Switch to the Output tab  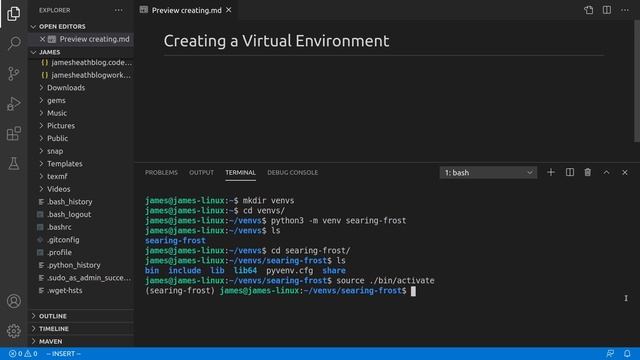coord(201,173)
